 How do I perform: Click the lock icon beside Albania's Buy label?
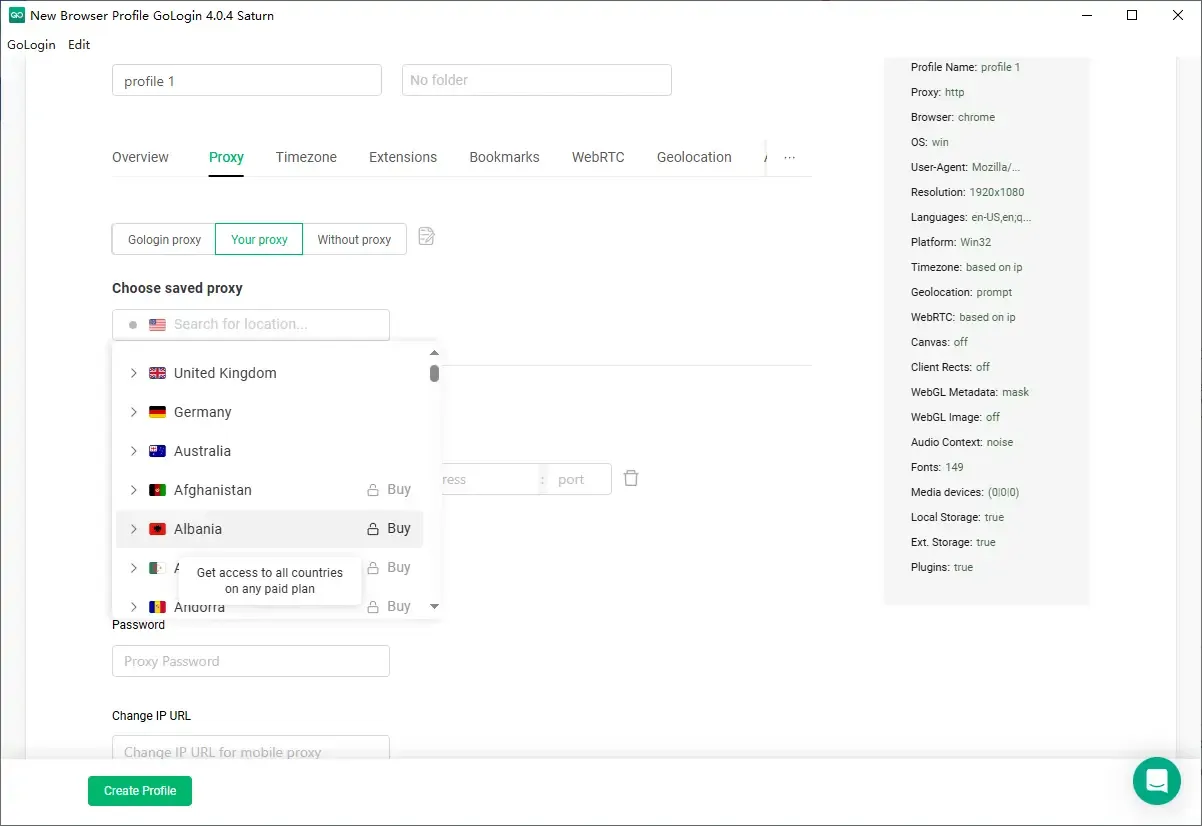click(371, 528)
